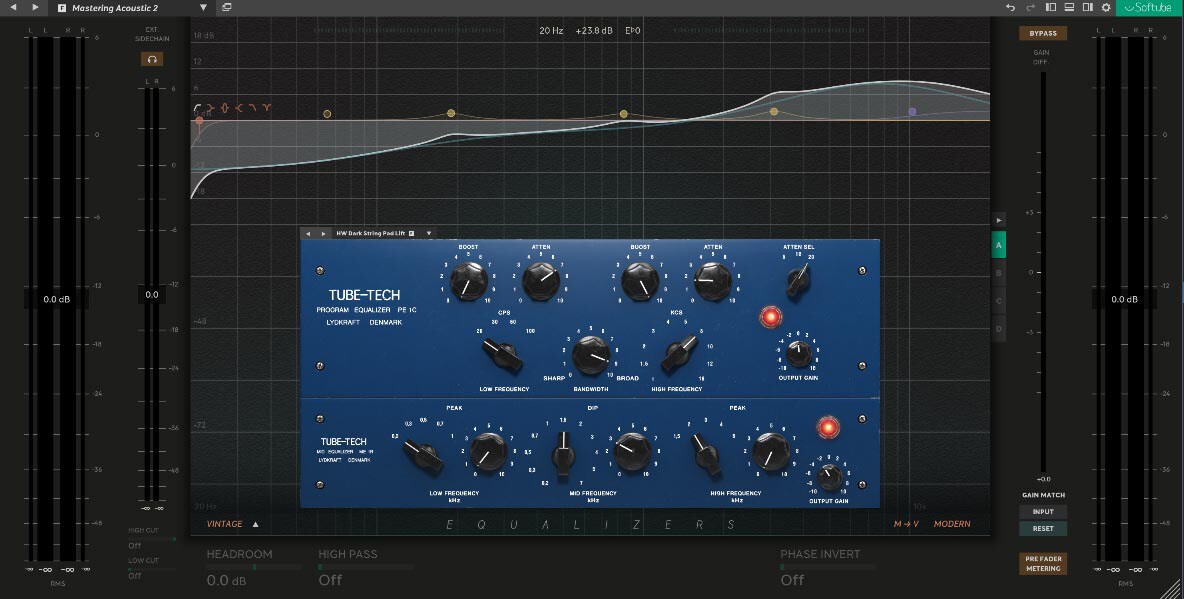Click the preset window copy icon
Image resolution: width=1184 pixels, height=599 pixels.
pyautogui.click(x=227, y=8)
